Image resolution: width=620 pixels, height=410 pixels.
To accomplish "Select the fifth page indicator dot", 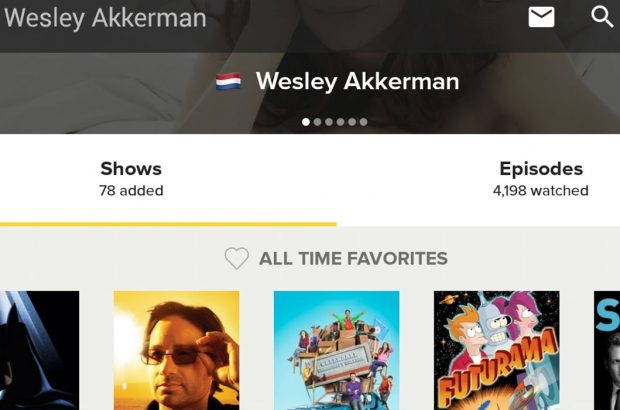I will coord(352,122).
